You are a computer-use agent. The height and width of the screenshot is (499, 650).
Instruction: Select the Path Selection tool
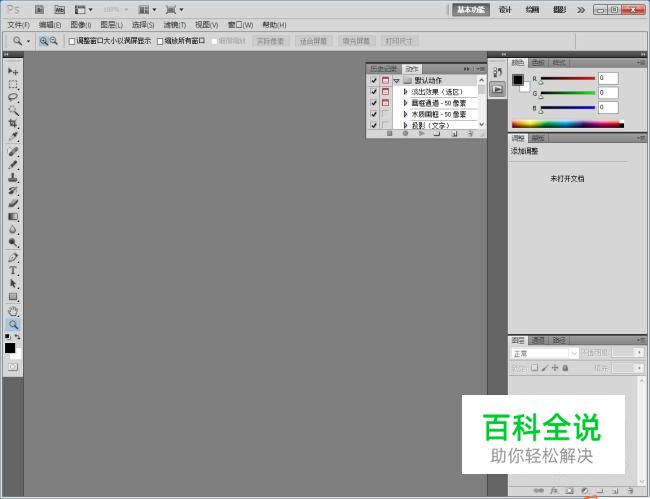click(x=12, y=283)
